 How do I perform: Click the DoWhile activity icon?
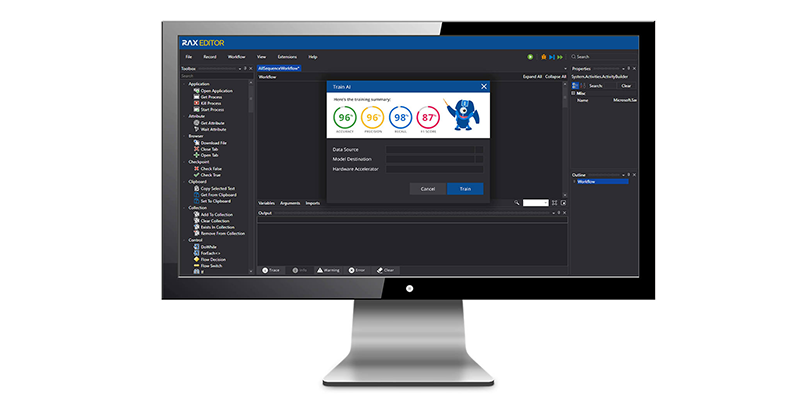[x=196, y=247]
